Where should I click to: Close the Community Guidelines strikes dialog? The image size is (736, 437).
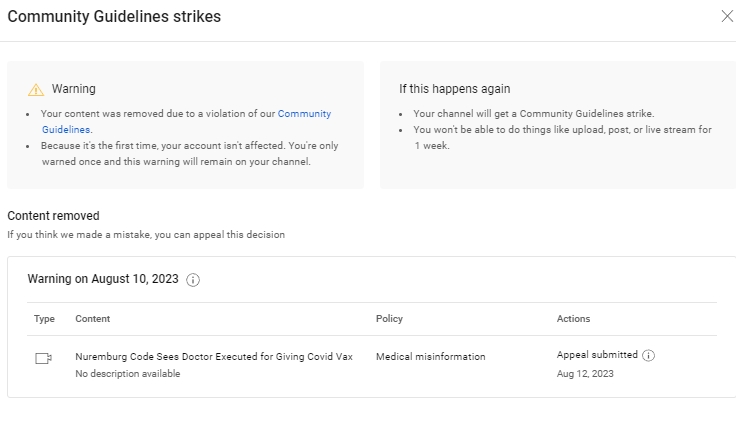click(x=727, y=16)
